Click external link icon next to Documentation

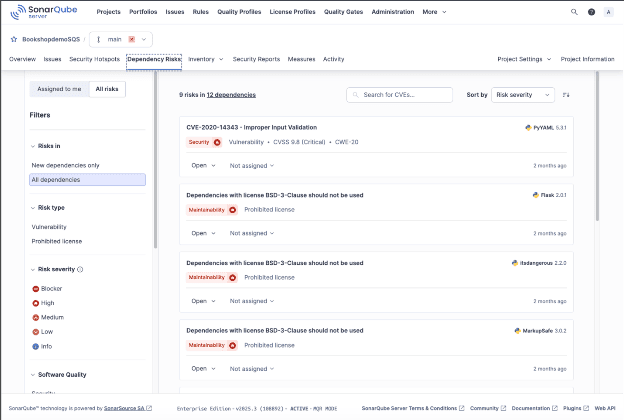pos(555,408)
